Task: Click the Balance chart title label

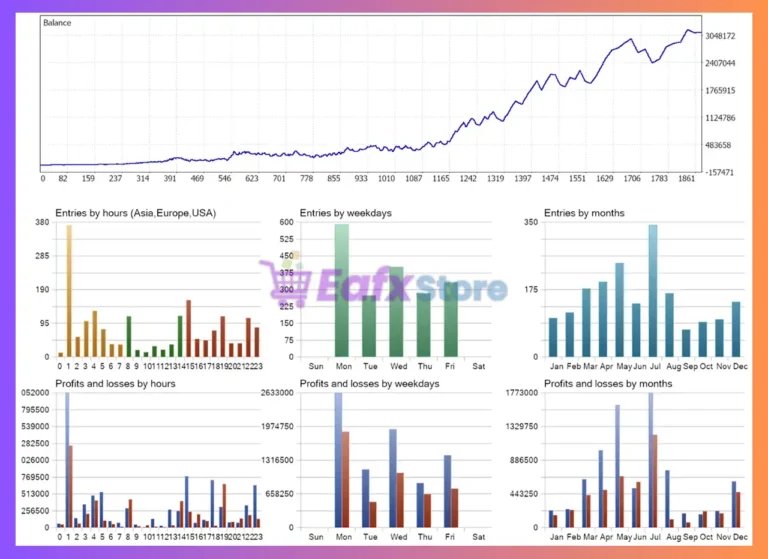Action: [57, 23]
